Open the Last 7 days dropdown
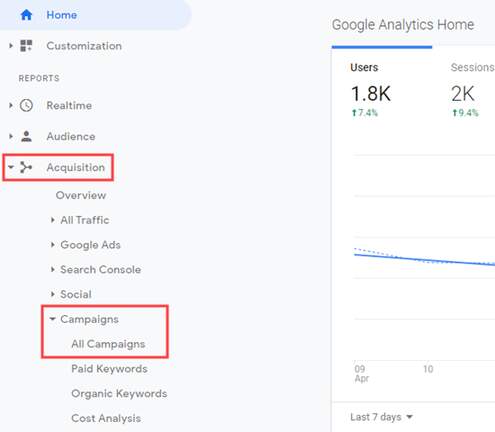 (381, 417)
